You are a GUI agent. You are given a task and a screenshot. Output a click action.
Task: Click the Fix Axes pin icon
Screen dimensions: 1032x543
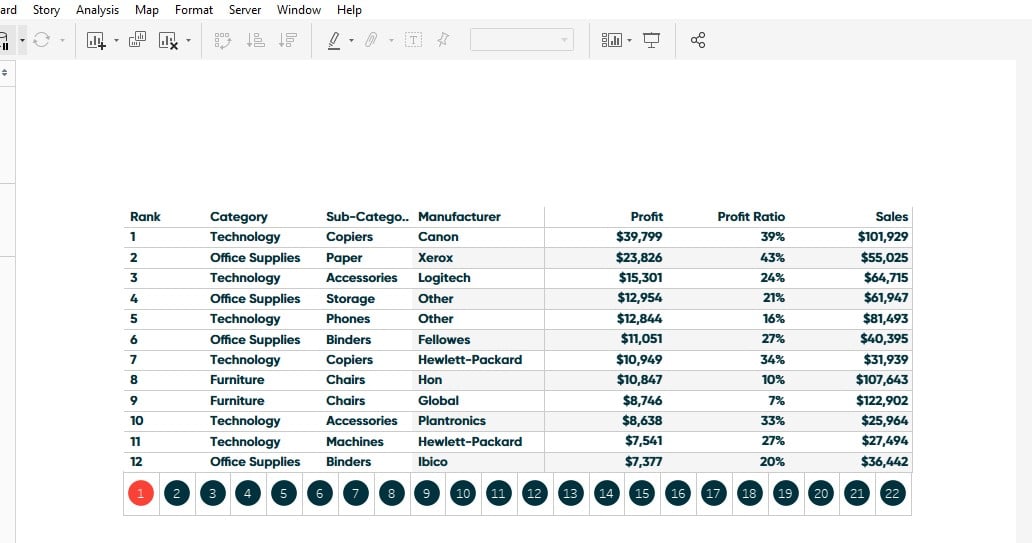444,40
